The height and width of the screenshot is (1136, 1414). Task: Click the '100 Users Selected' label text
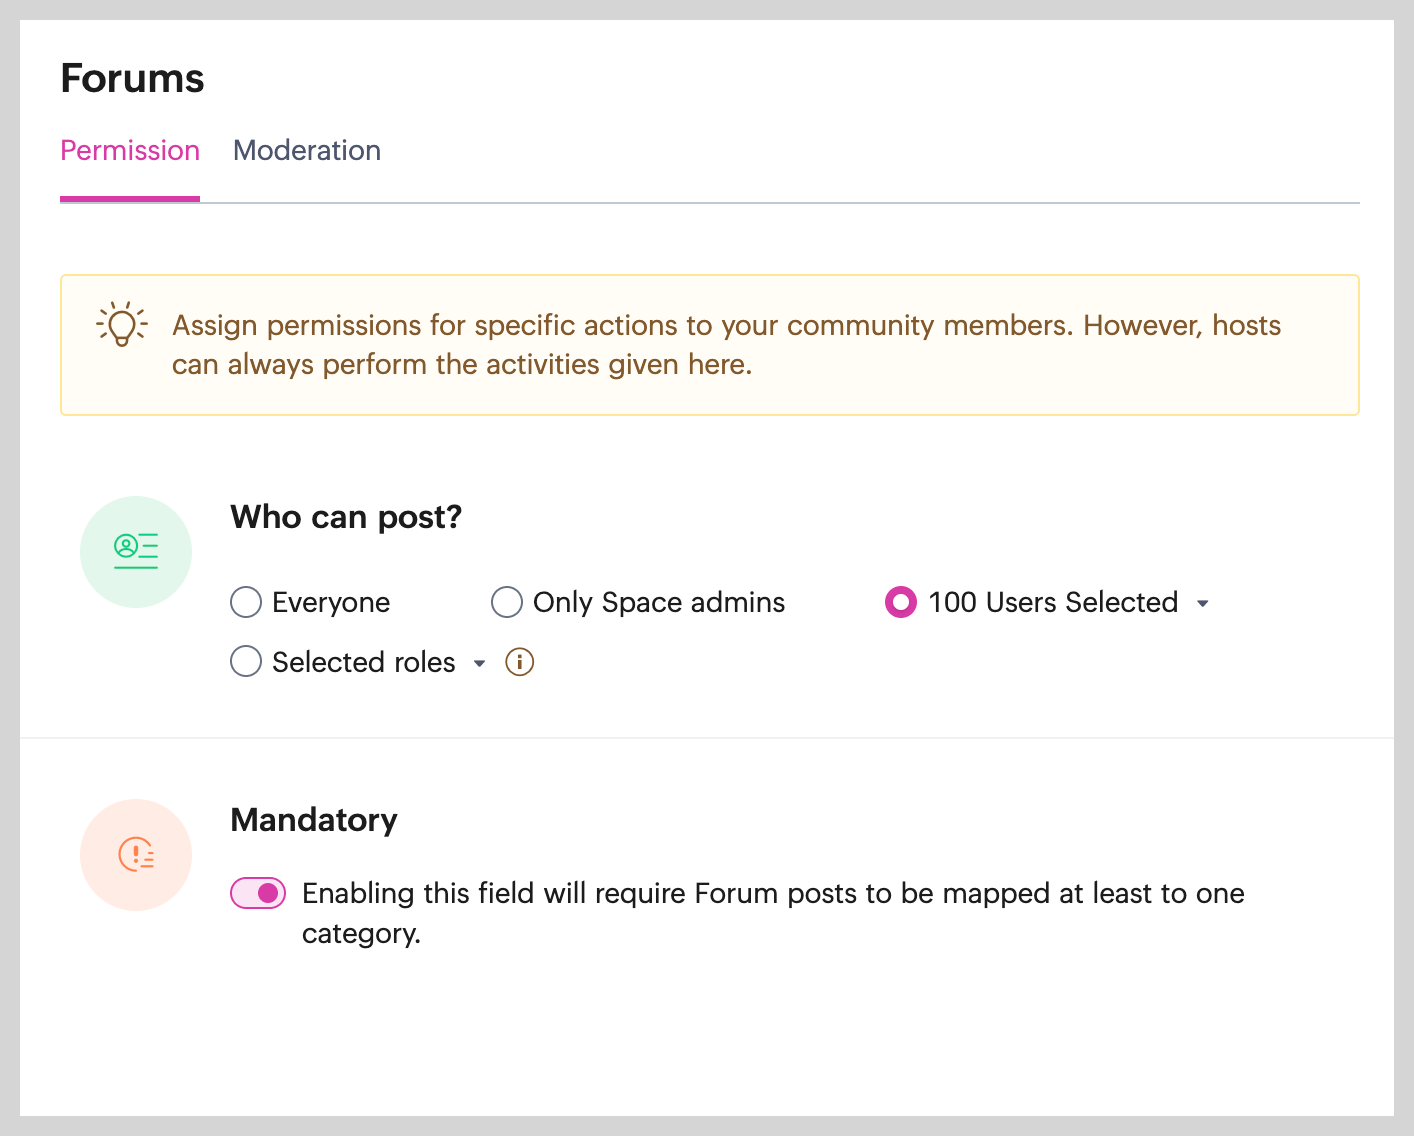coord(1053,602)
